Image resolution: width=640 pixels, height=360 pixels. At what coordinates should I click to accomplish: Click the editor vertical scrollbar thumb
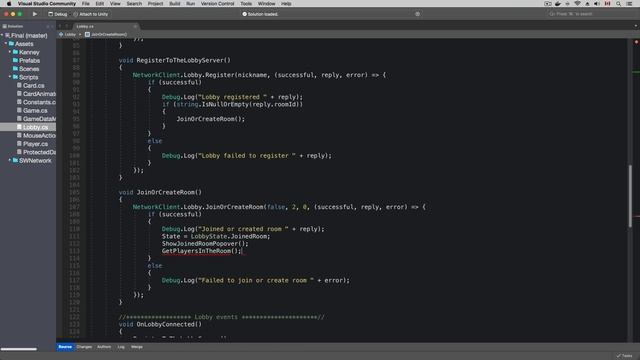tap(630, 196)
